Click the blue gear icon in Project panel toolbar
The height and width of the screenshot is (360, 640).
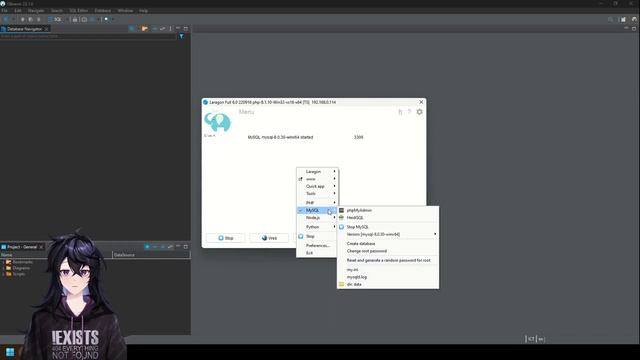click(147, 247)
